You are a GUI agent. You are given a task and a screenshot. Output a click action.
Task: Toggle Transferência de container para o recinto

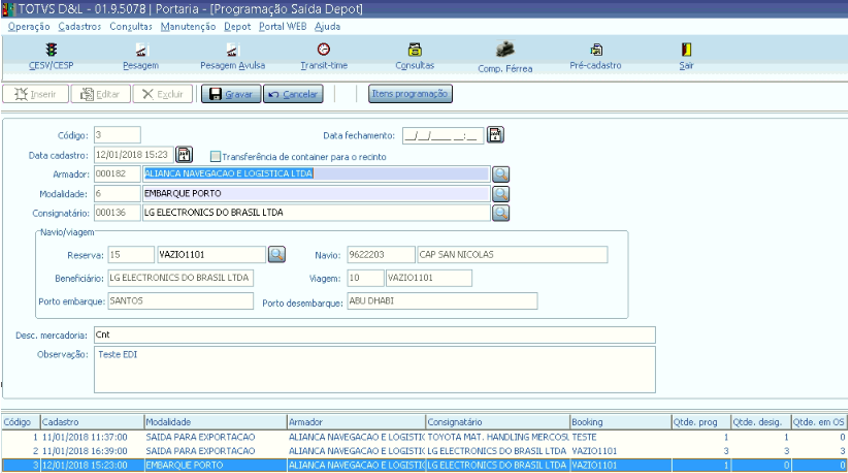click(215, 157)
